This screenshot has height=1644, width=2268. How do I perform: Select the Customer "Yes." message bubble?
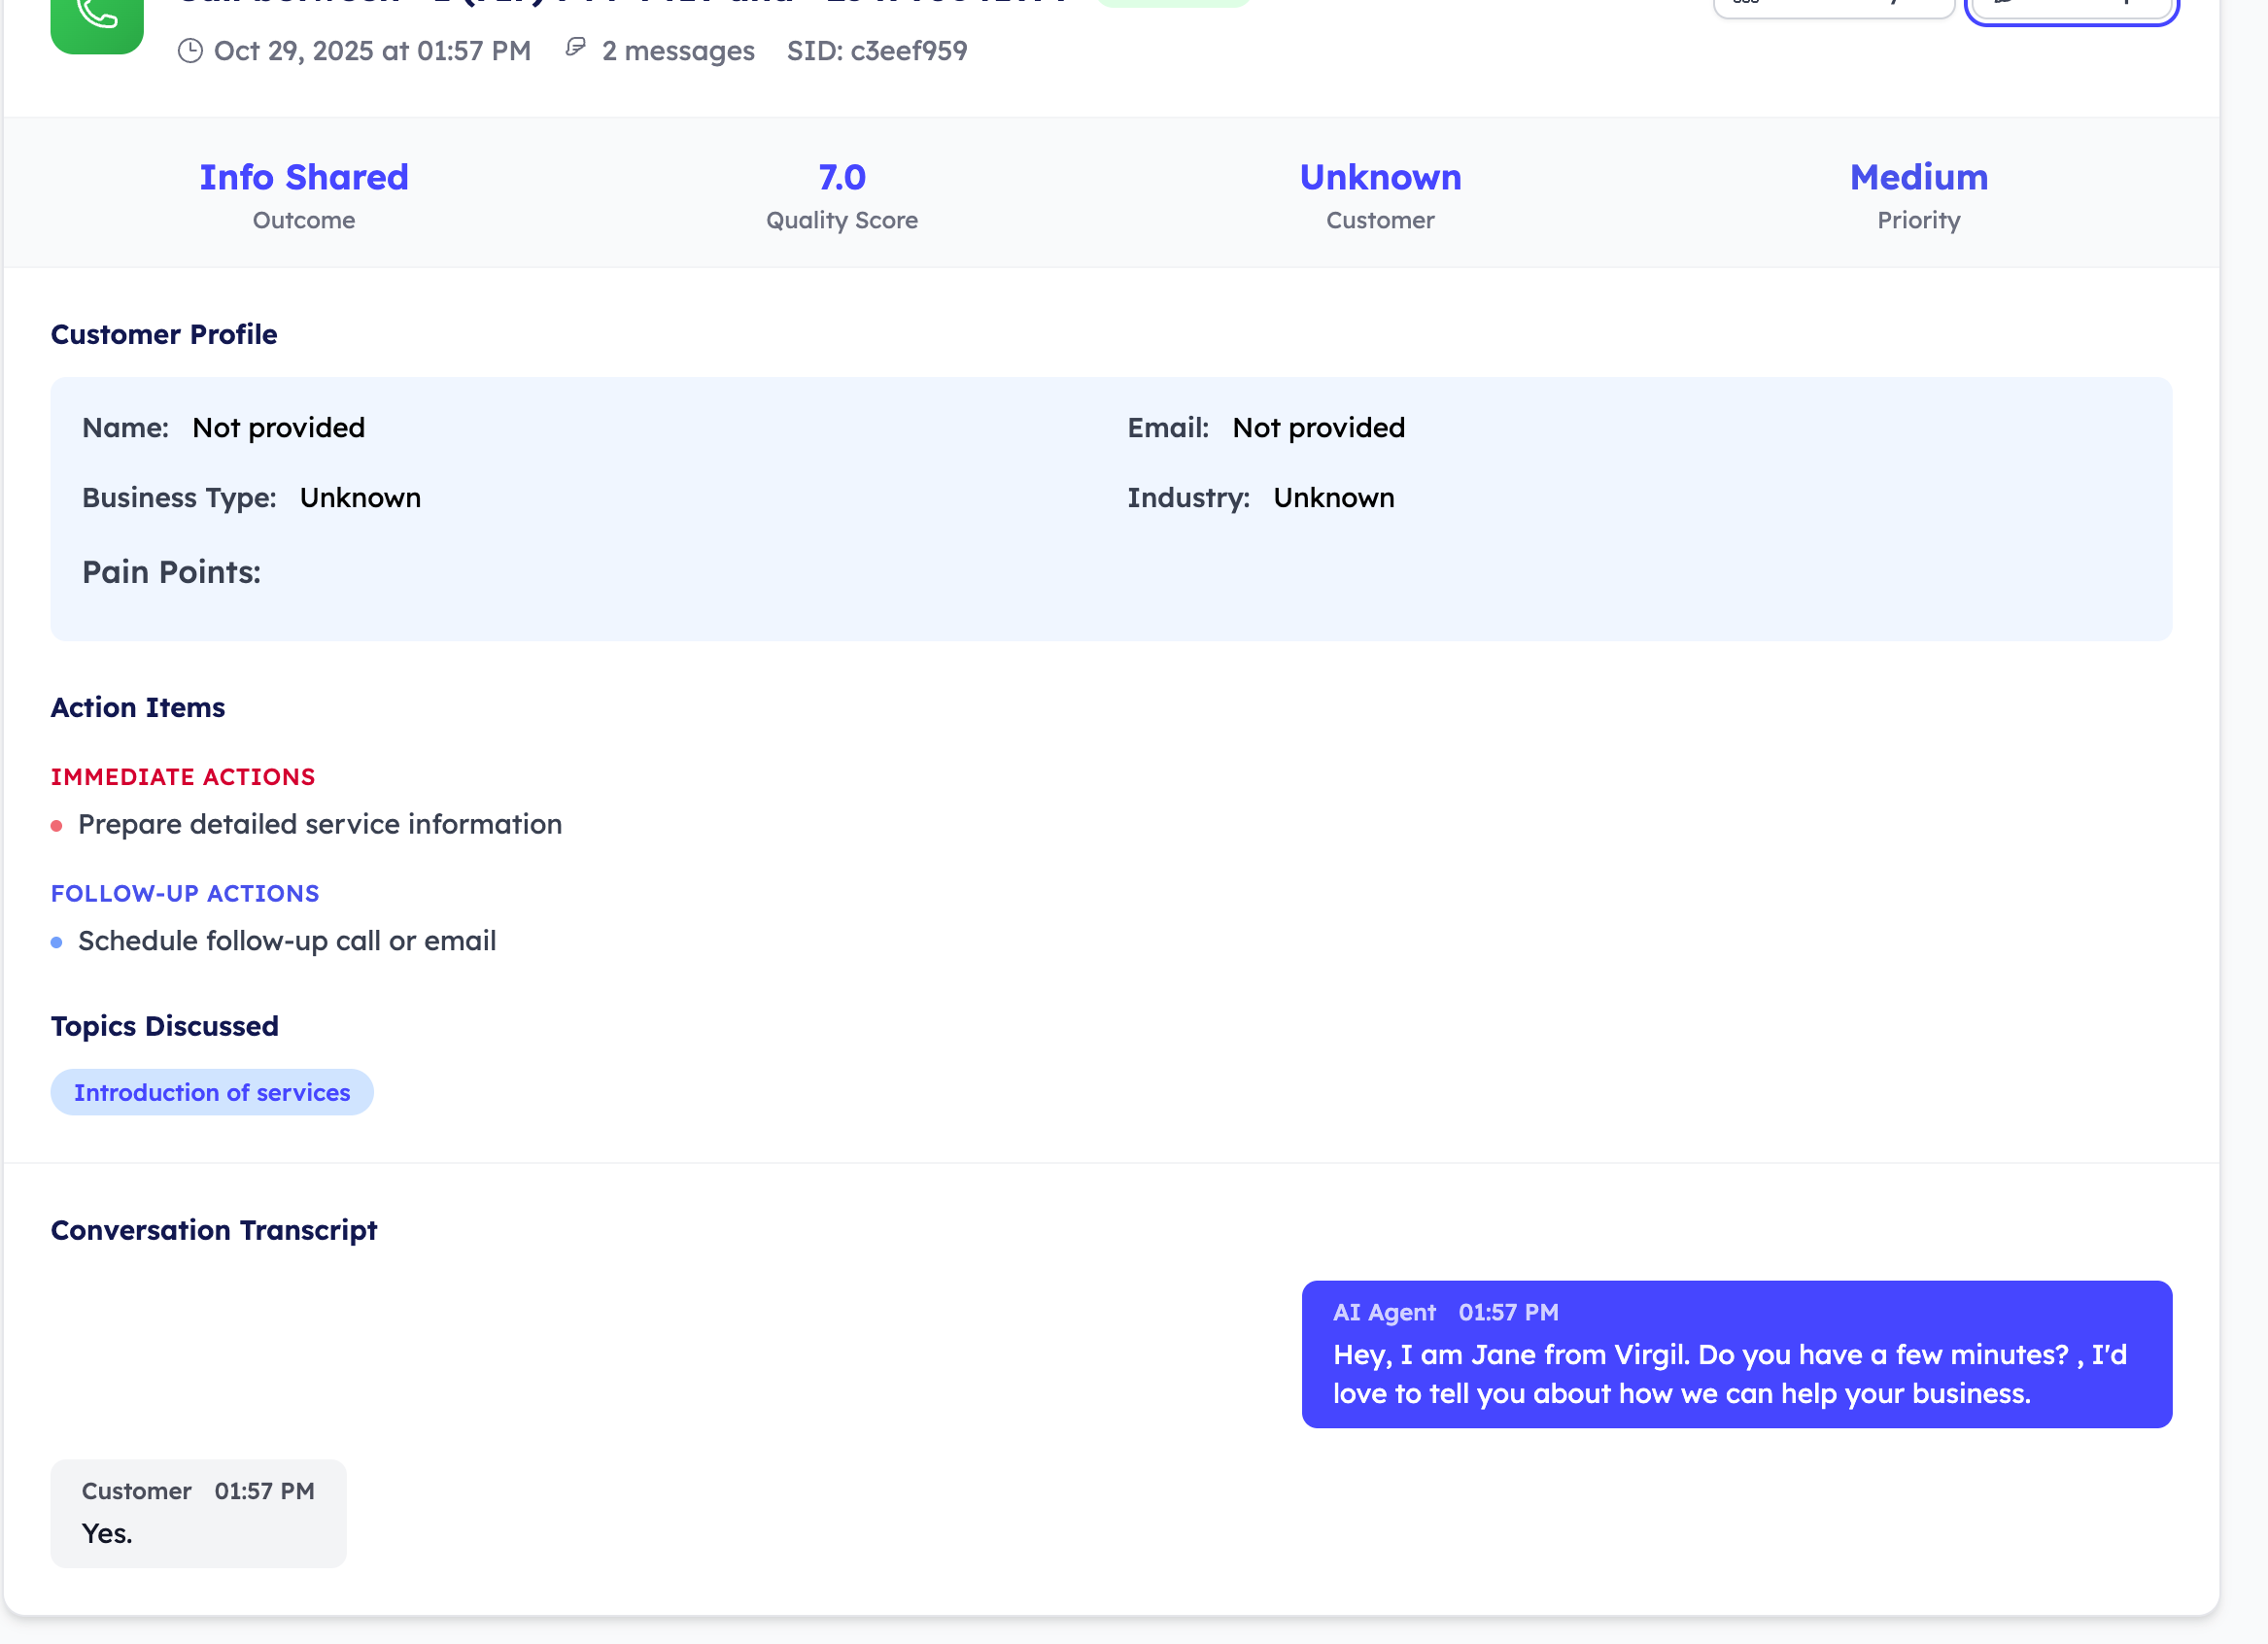pyautogui.click(x=197, y=1513)
